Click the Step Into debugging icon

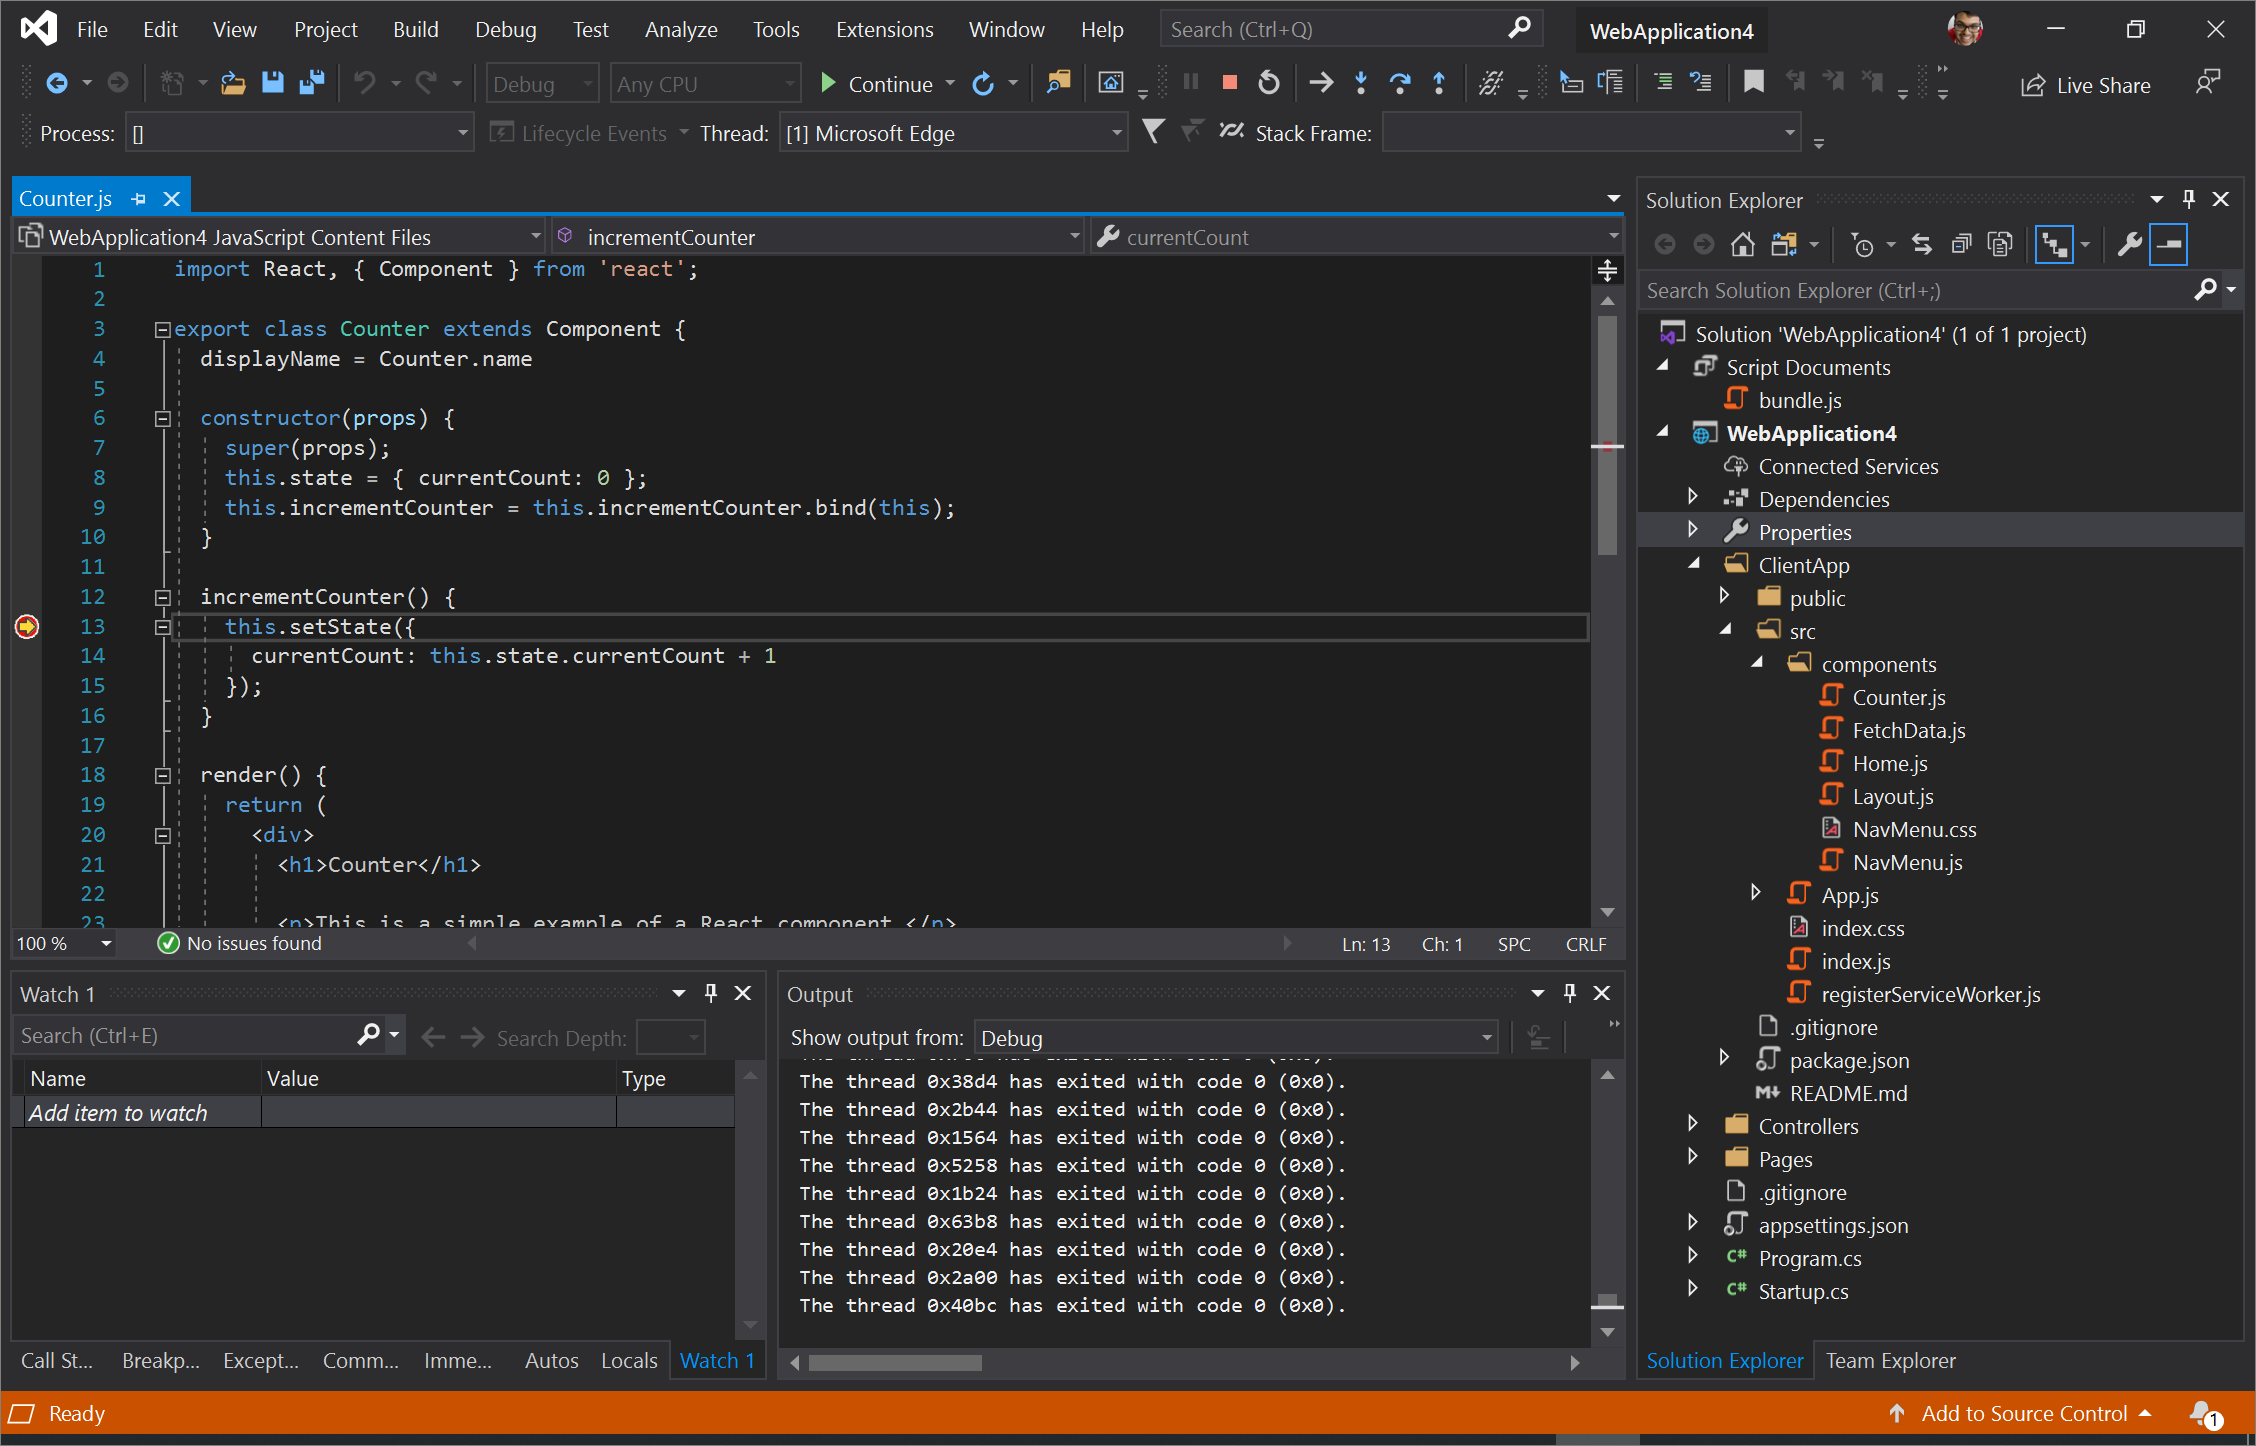tap(1355, 84)
